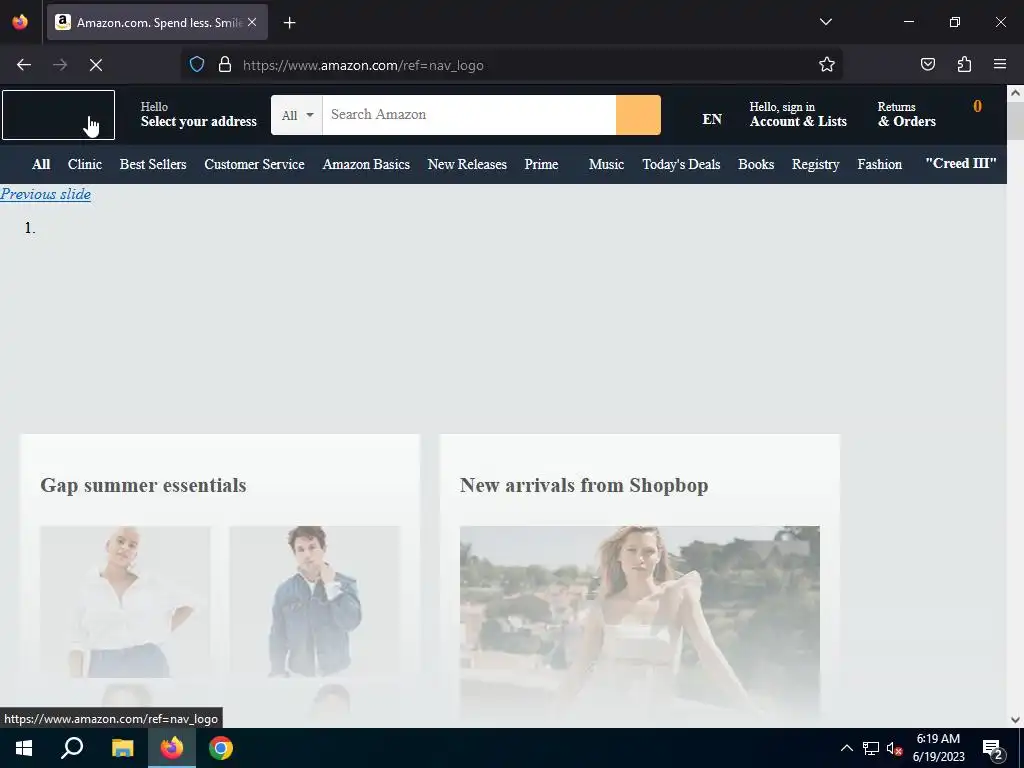Open File Explorer from the taskbar
Screen dimensions: 1024x768
click(122, 748)
